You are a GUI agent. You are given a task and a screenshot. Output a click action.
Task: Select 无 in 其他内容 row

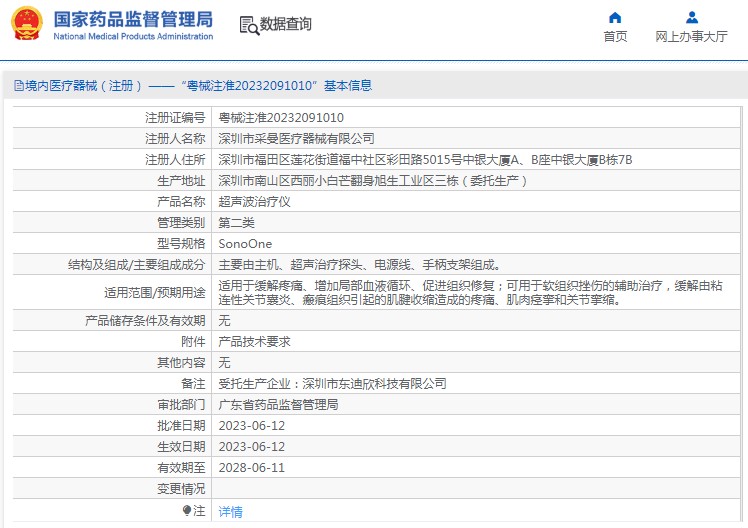point(224,362)
